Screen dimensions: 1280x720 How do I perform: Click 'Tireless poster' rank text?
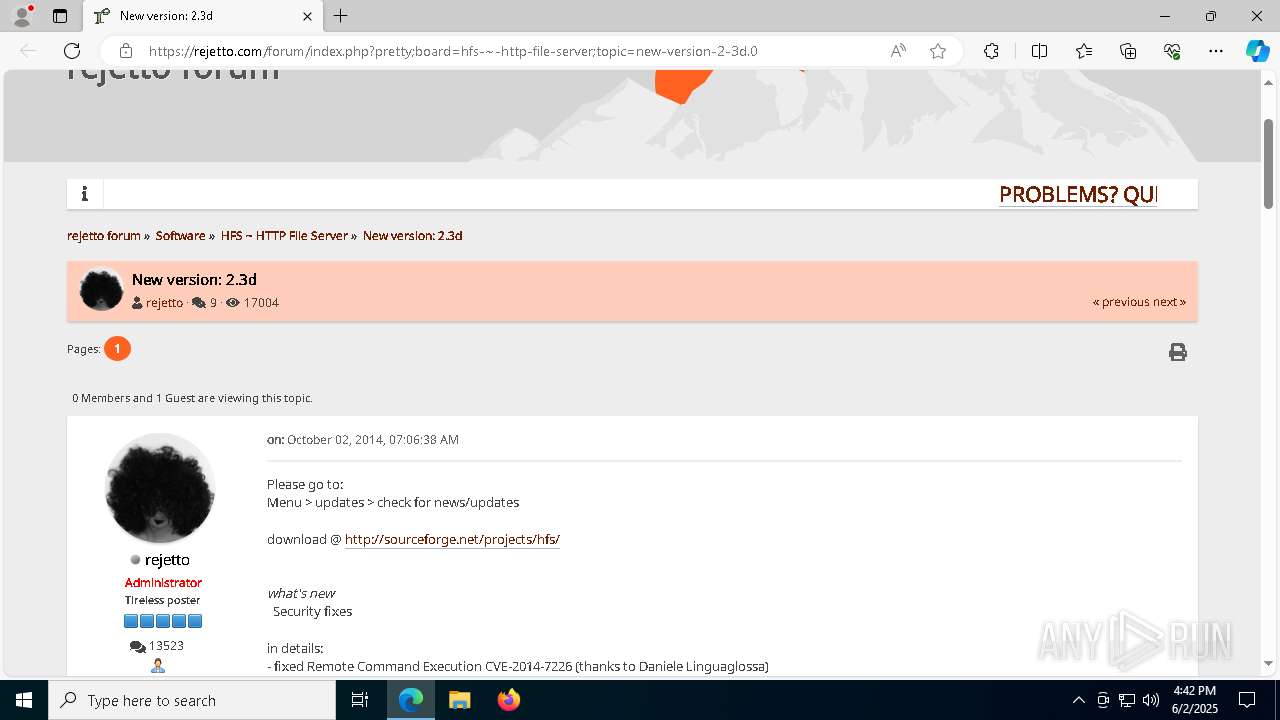(162, 601)
